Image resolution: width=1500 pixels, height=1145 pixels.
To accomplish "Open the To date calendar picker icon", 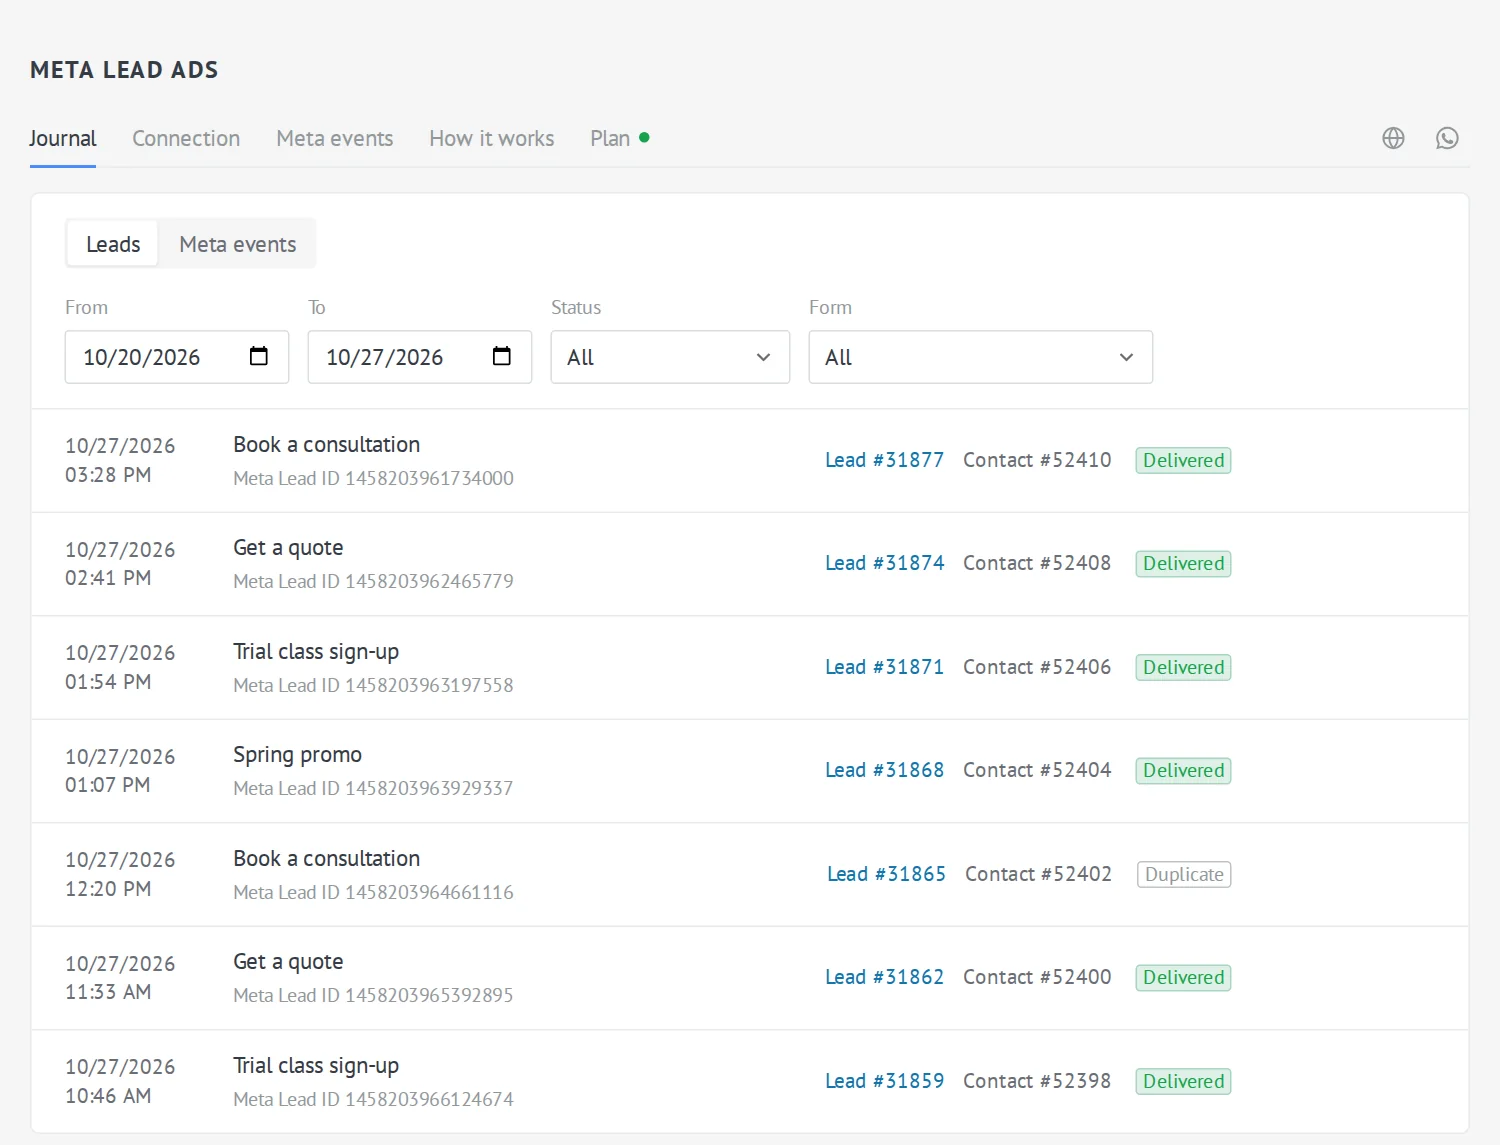I will (502, 356).
